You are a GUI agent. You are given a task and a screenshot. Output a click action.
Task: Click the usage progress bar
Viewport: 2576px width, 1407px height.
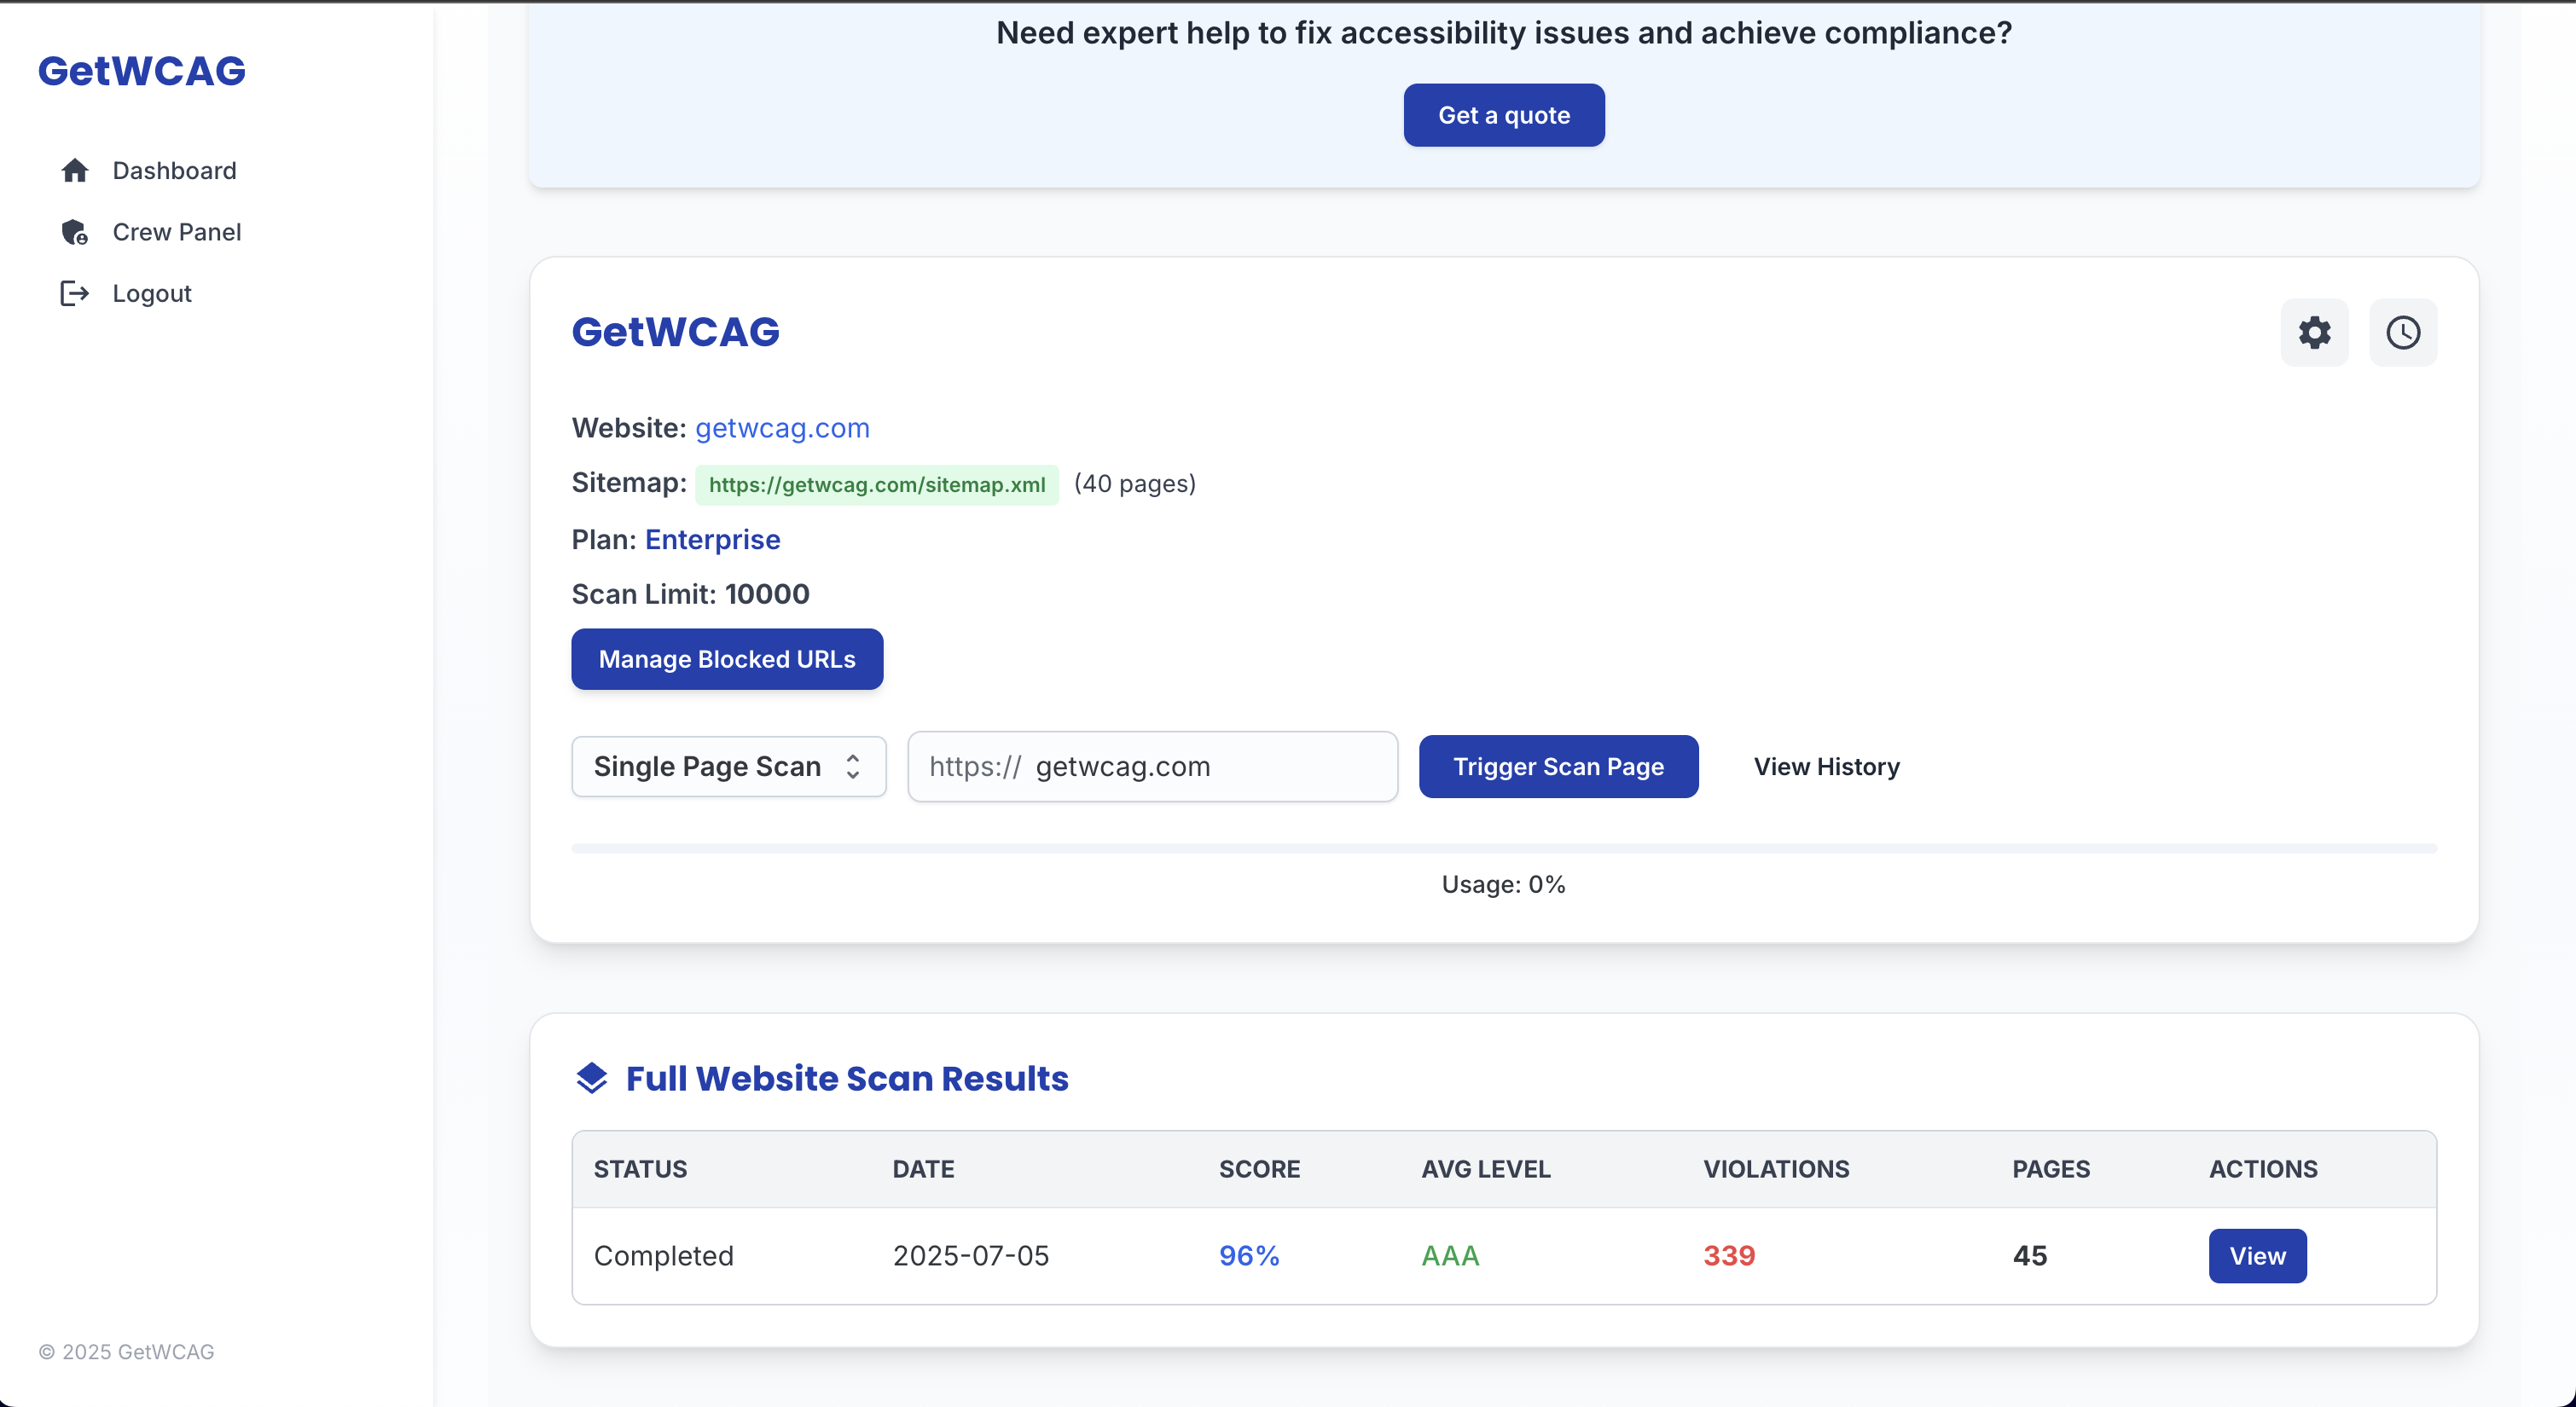(1503, 848)
